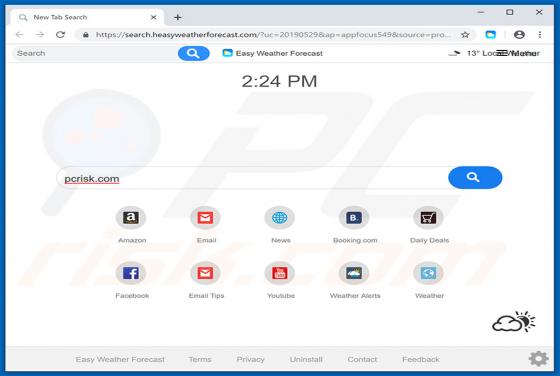The width and height of the screenshot is (560, 376).
Task: Click the Easy Weather Forecast toolbar link
Action: (x=272, y=54)
